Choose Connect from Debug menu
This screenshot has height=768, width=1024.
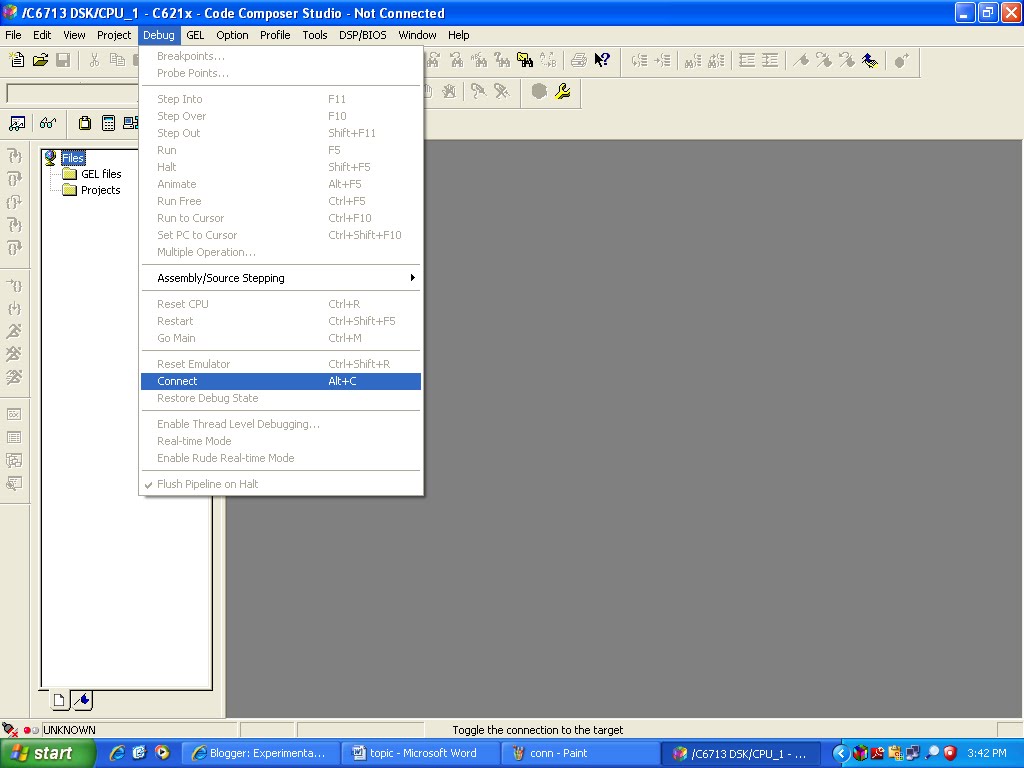(281, 381)
